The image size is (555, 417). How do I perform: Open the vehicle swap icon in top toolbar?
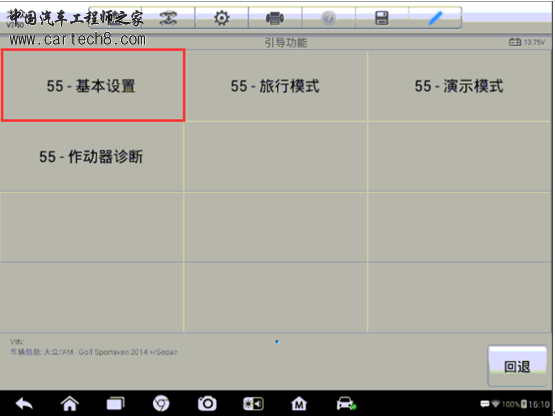[x=168, y=18]
